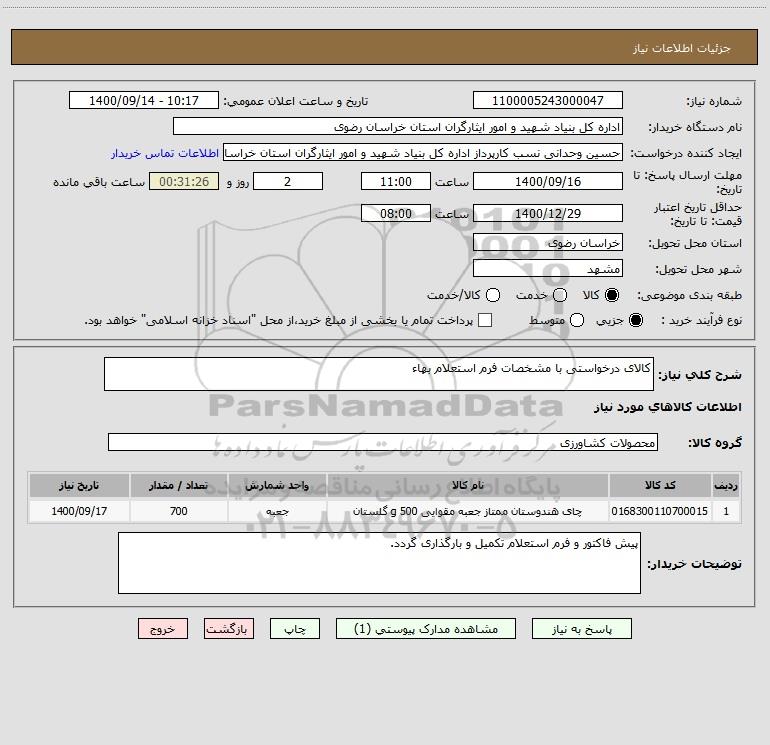This screenshot has width=770, height=745.
Task: Click the deadline time field 11:00
Action: pos(396,181)
